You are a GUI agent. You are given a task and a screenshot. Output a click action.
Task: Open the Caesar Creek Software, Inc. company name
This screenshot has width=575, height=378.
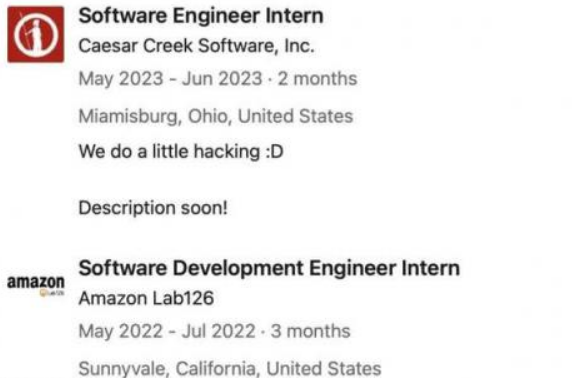(x=197, y=46)
